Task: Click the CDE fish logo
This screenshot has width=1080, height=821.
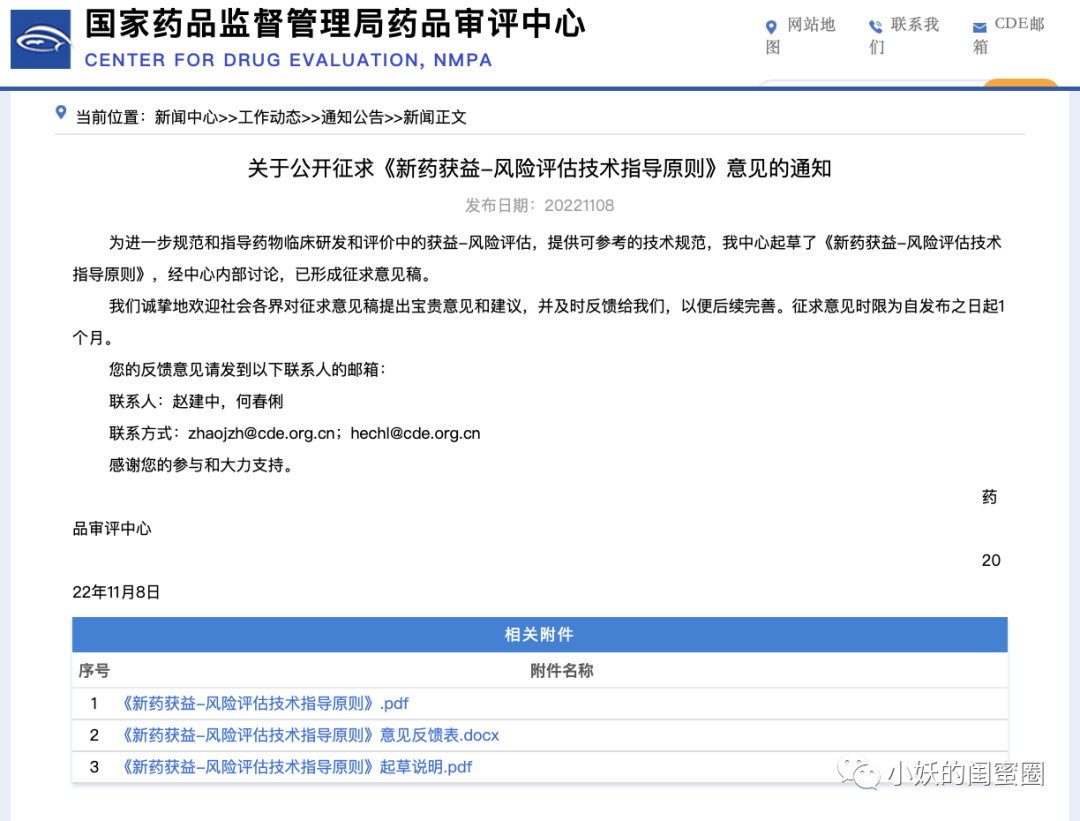Action: [41, 40]
